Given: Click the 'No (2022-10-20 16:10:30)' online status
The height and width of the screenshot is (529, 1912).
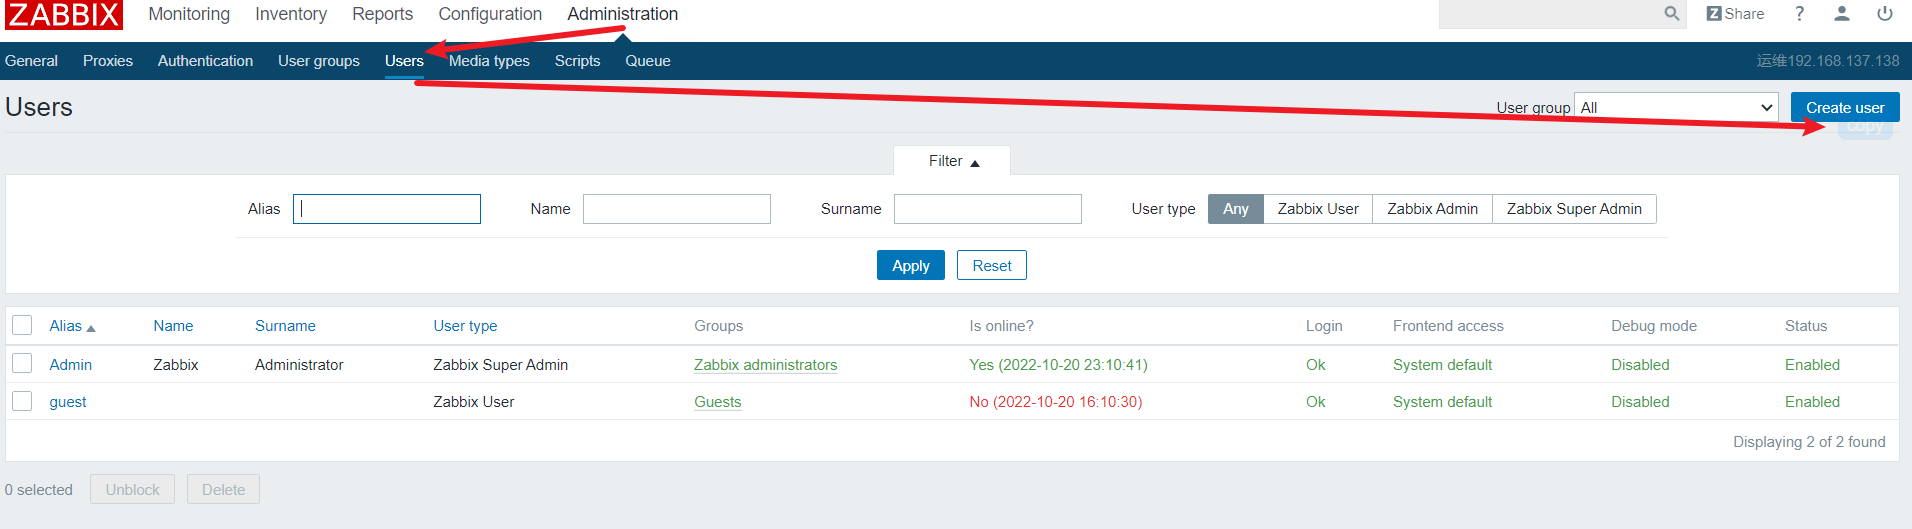Looking at the screenshot, I should click(1055, 402).
